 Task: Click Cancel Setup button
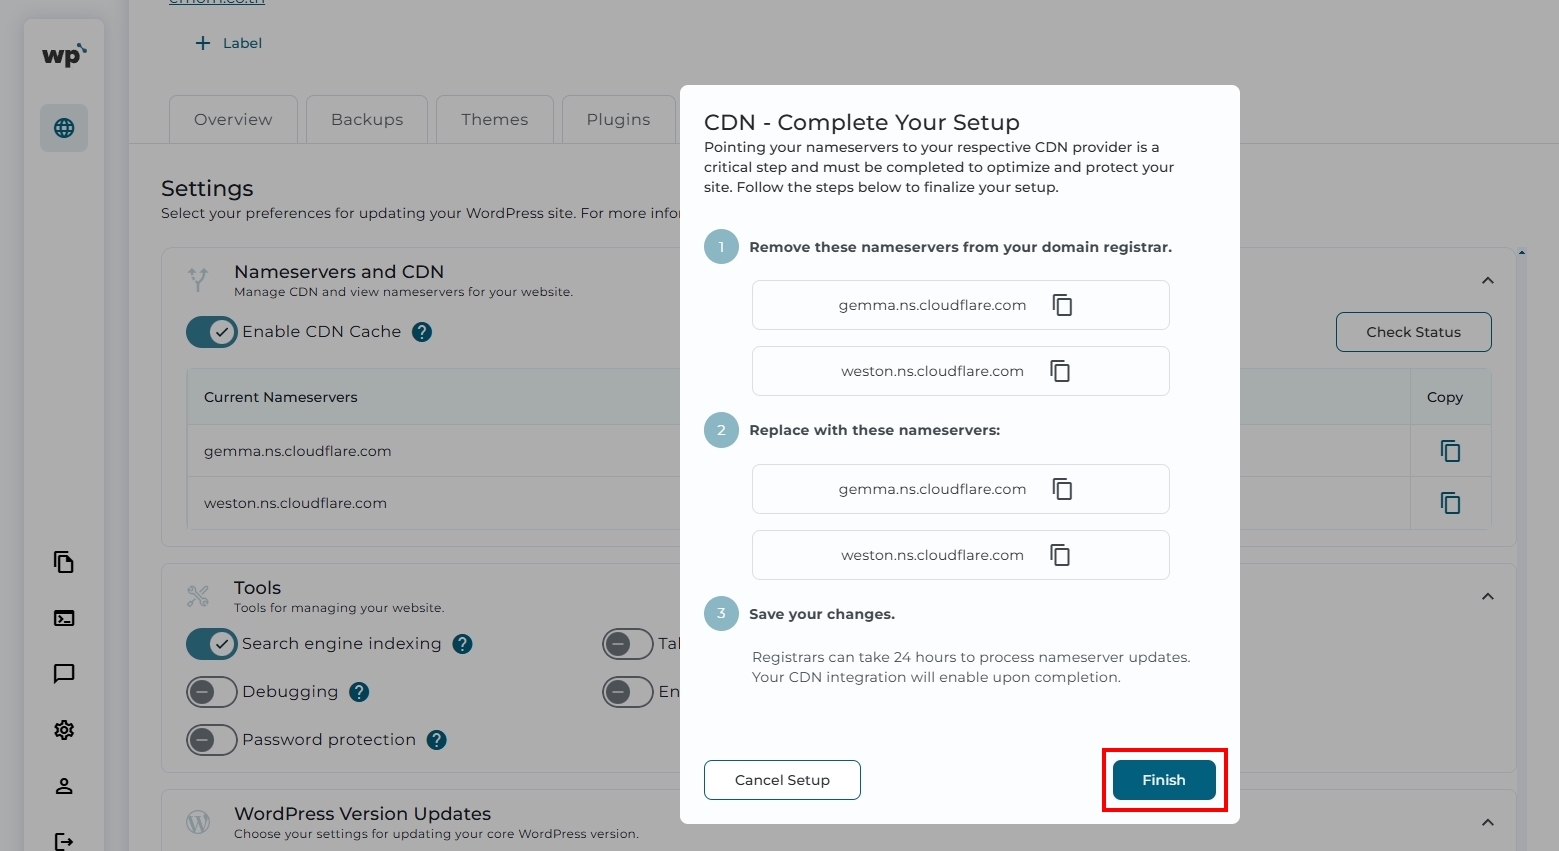pyautogui.click(x=782, y=780)
